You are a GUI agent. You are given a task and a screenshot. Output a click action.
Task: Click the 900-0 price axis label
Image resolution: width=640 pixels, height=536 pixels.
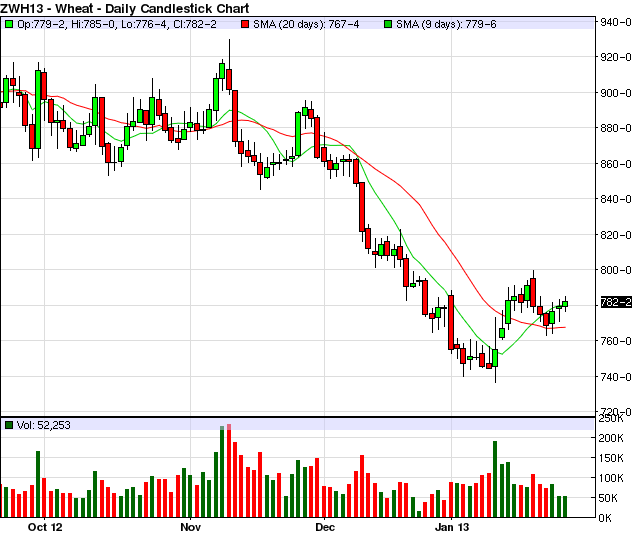(x=616, y=93)
